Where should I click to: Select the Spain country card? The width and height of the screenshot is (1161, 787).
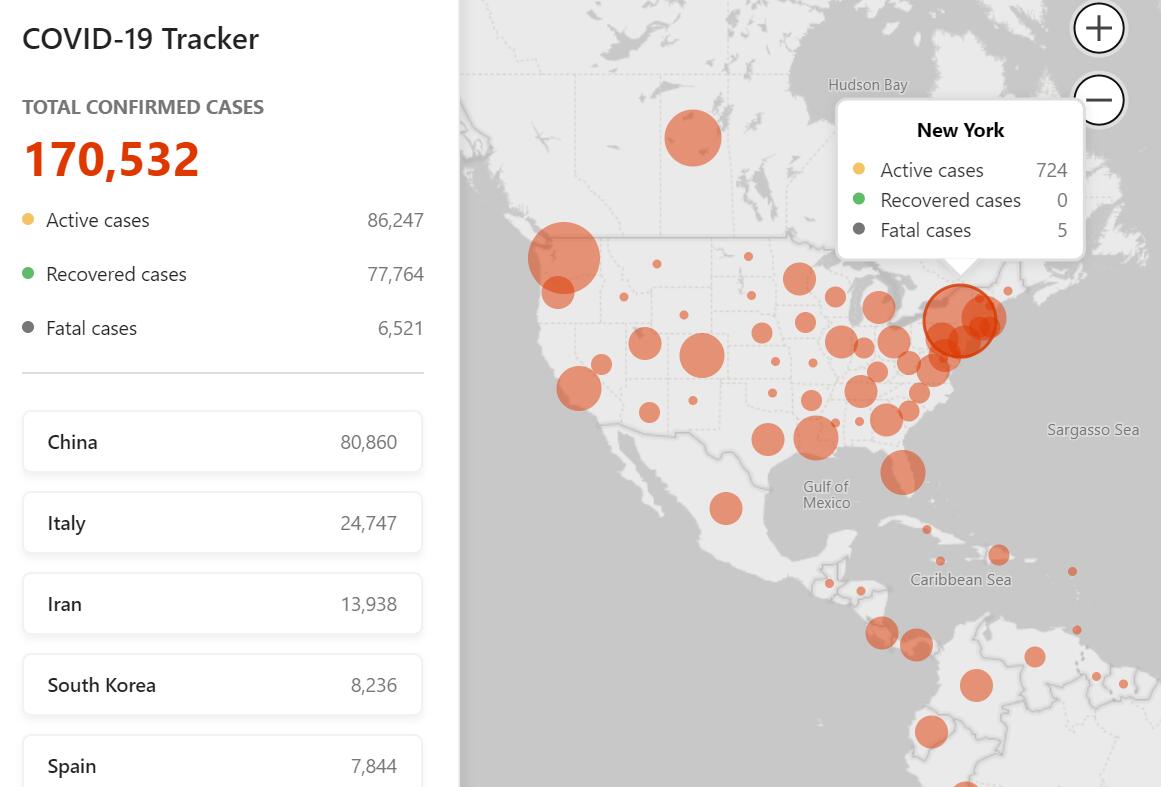point(222,765)
